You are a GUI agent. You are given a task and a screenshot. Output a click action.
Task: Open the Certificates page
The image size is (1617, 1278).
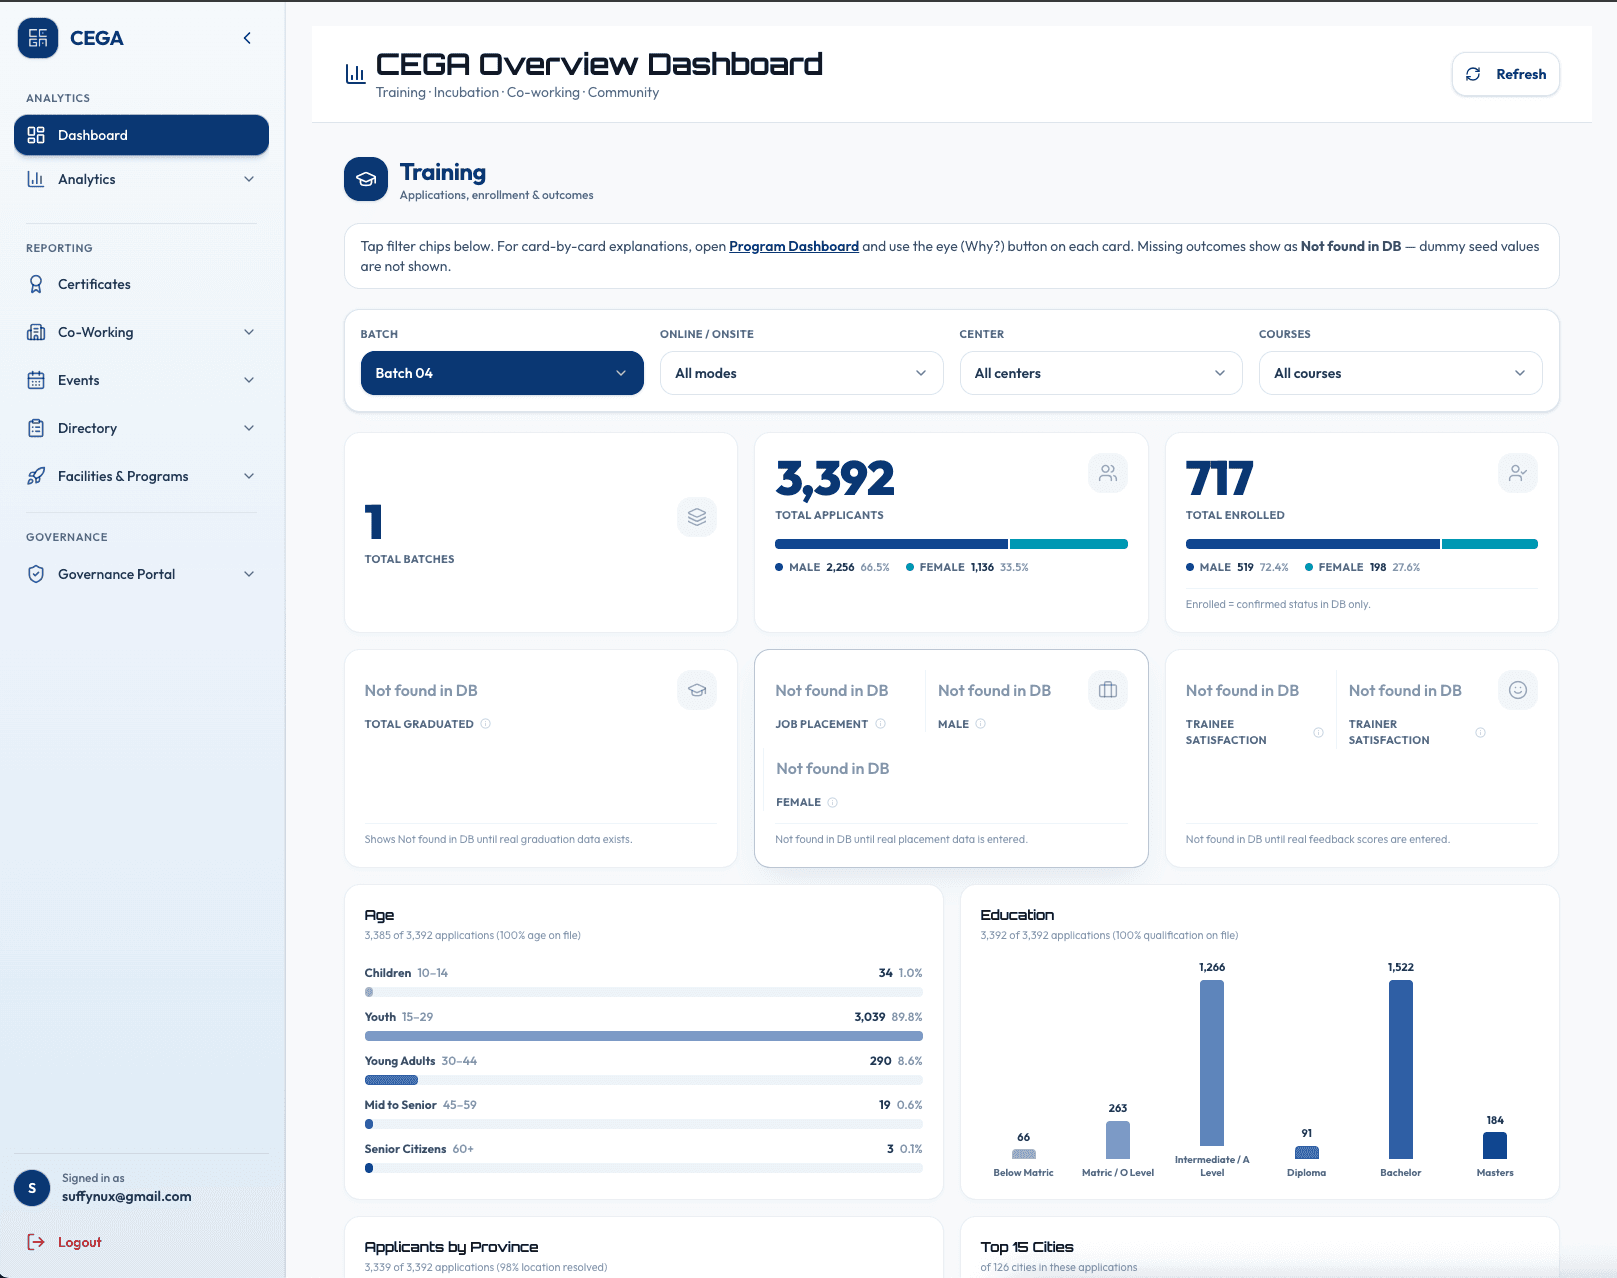click(x=141, y=284)
